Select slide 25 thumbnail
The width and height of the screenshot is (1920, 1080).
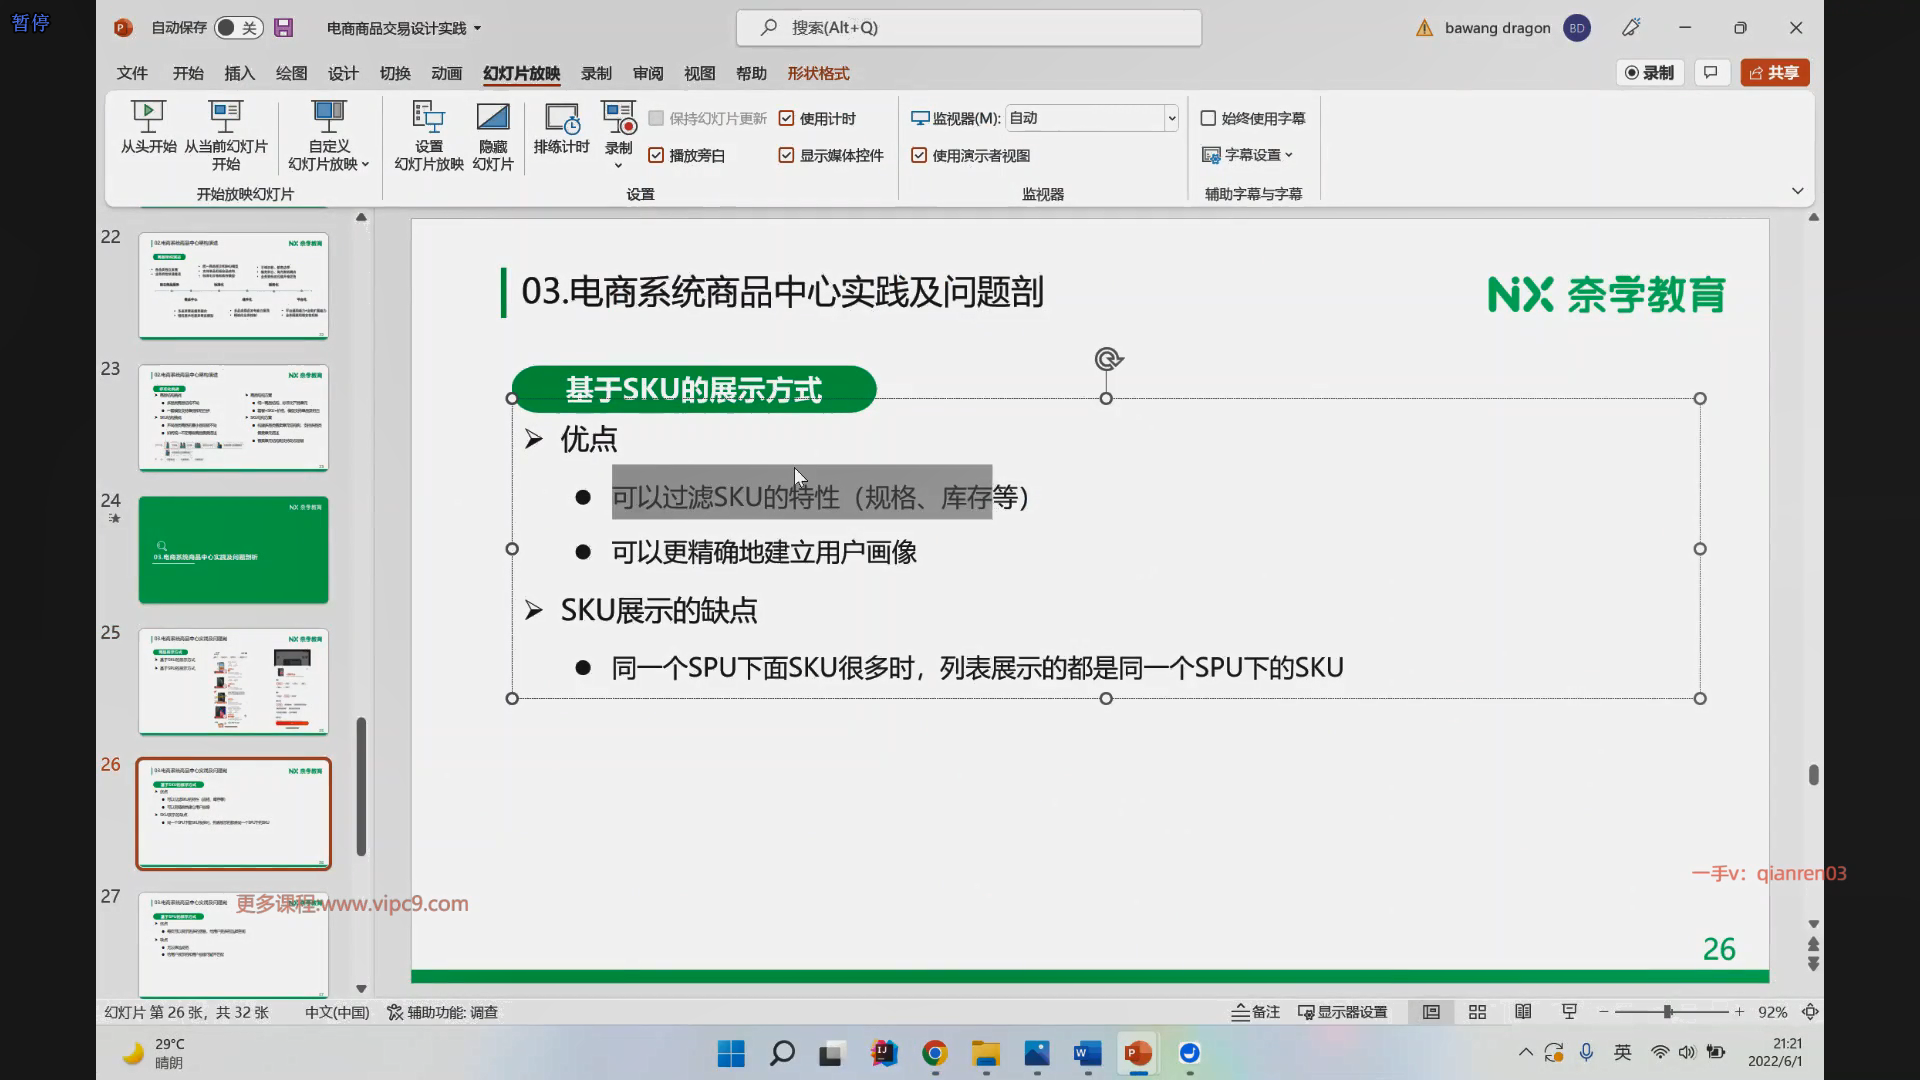(x=233, y=681)
